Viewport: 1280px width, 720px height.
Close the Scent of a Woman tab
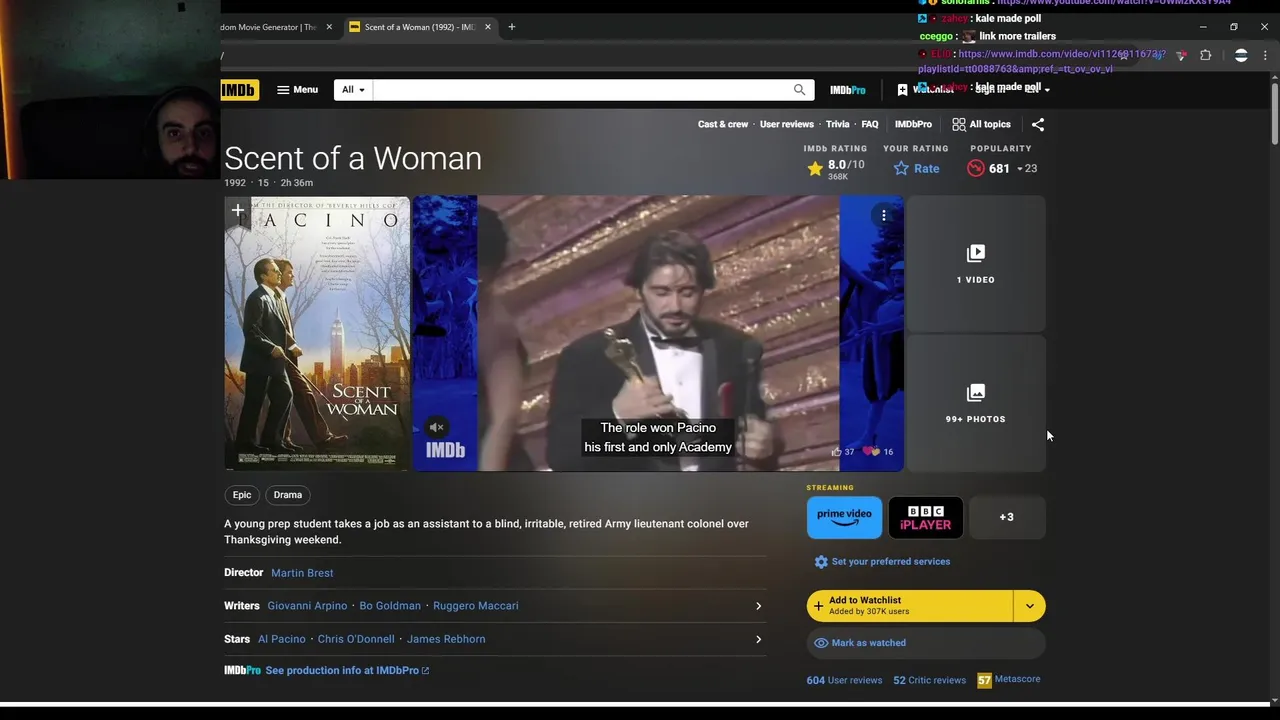(488, 27)
